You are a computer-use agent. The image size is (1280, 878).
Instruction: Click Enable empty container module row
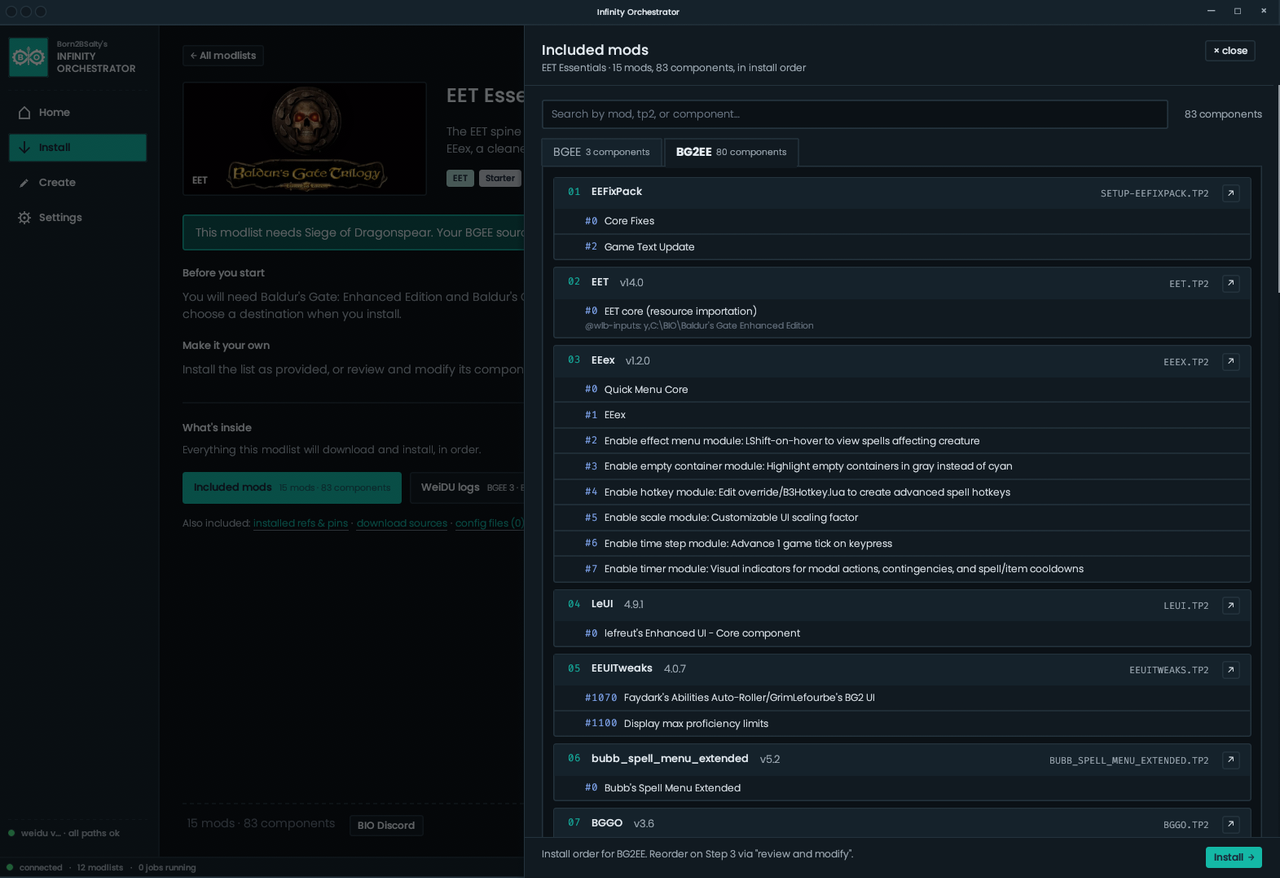pos(902,466)
